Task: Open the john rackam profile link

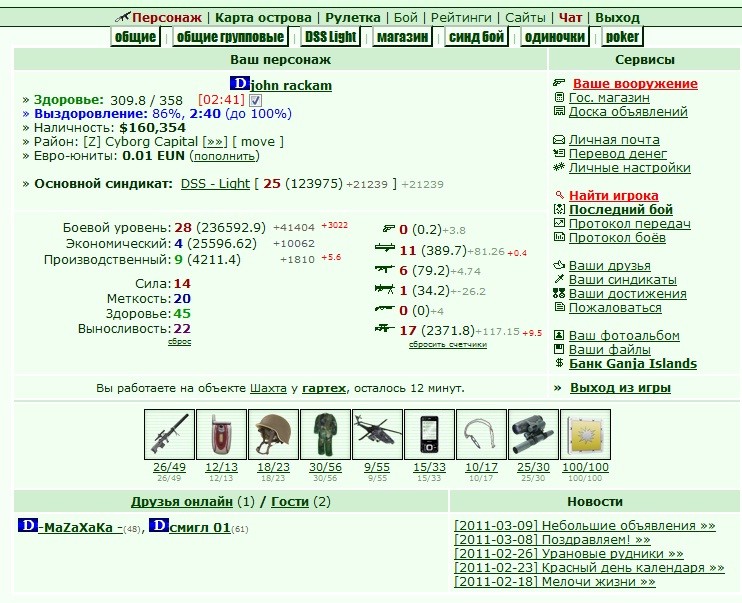Action: (x=291, y=85)
